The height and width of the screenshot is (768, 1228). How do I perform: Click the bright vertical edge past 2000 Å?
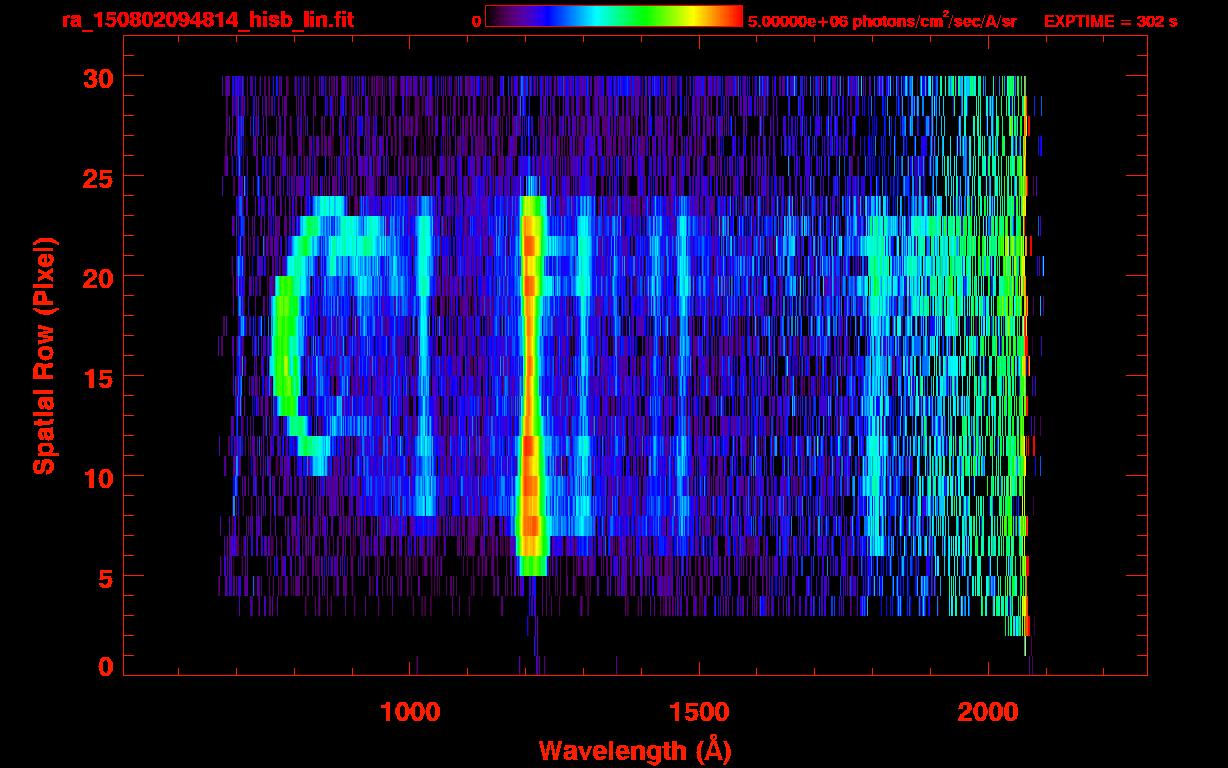coord(1025,350)
